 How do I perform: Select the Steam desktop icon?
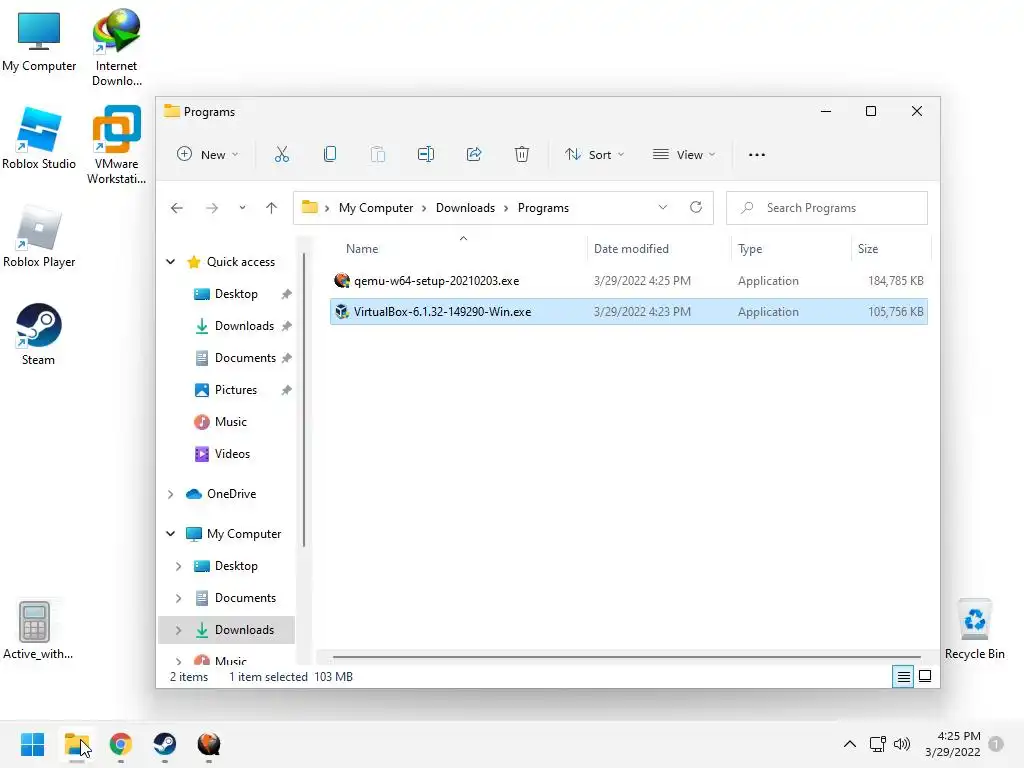(x=39, y=334)
